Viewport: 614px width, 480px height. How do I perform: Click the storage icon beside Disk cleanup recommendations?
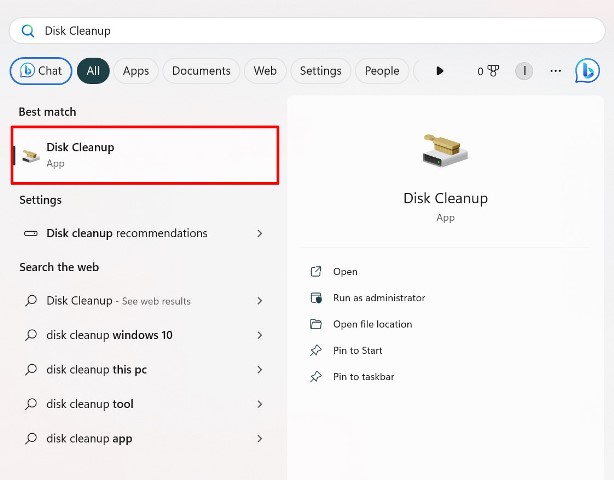[31, 234]
